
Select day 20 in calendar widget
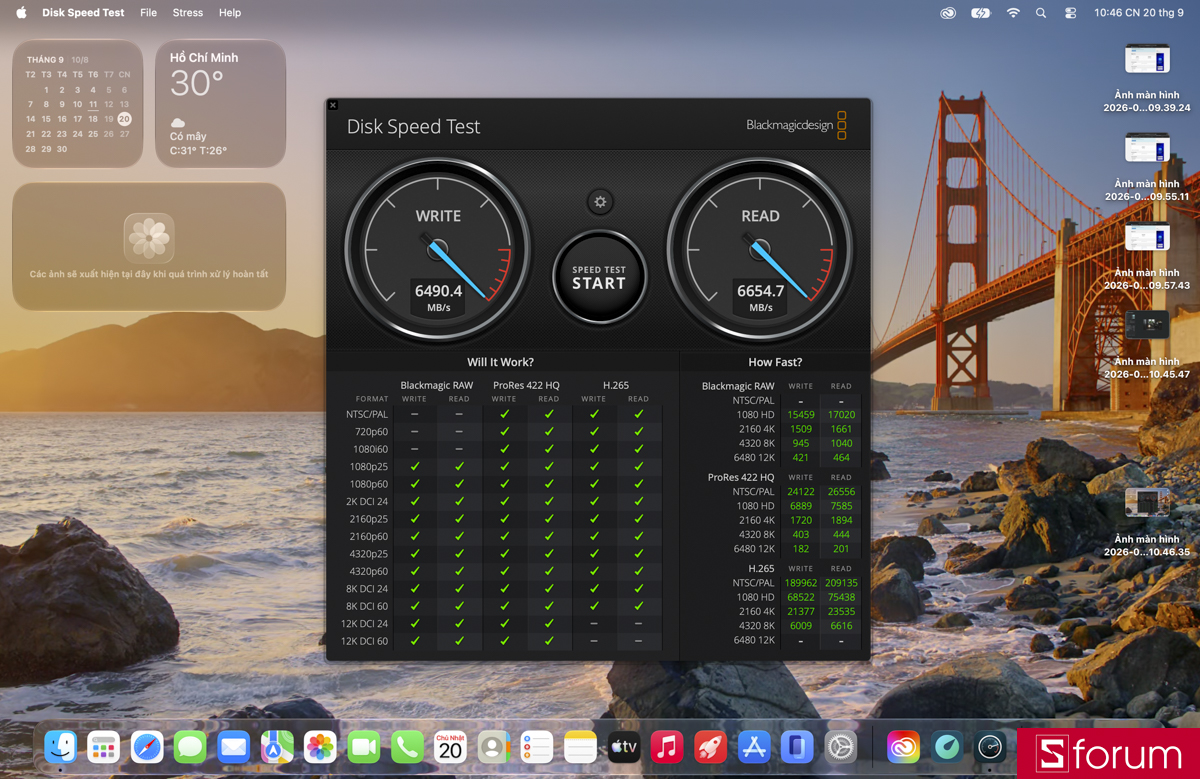tap(124, 119)
